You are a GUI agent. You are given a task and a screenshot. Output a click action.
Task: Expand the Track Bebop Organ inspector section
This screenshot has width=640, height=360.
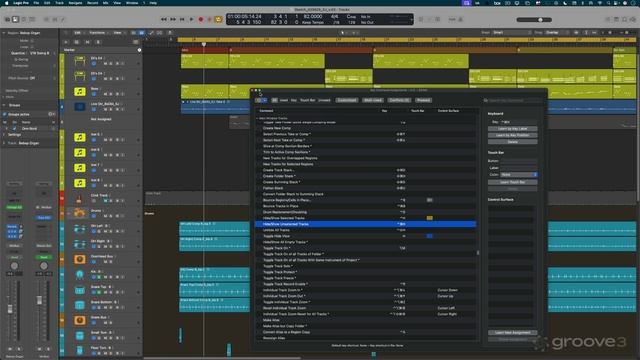4,143
